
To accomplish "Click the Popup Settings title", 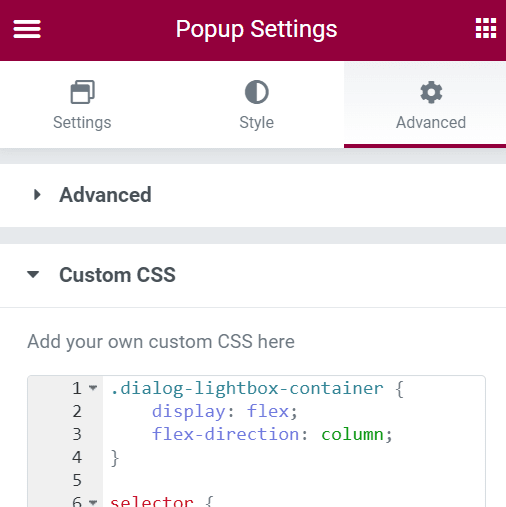I will click(256, 29).
